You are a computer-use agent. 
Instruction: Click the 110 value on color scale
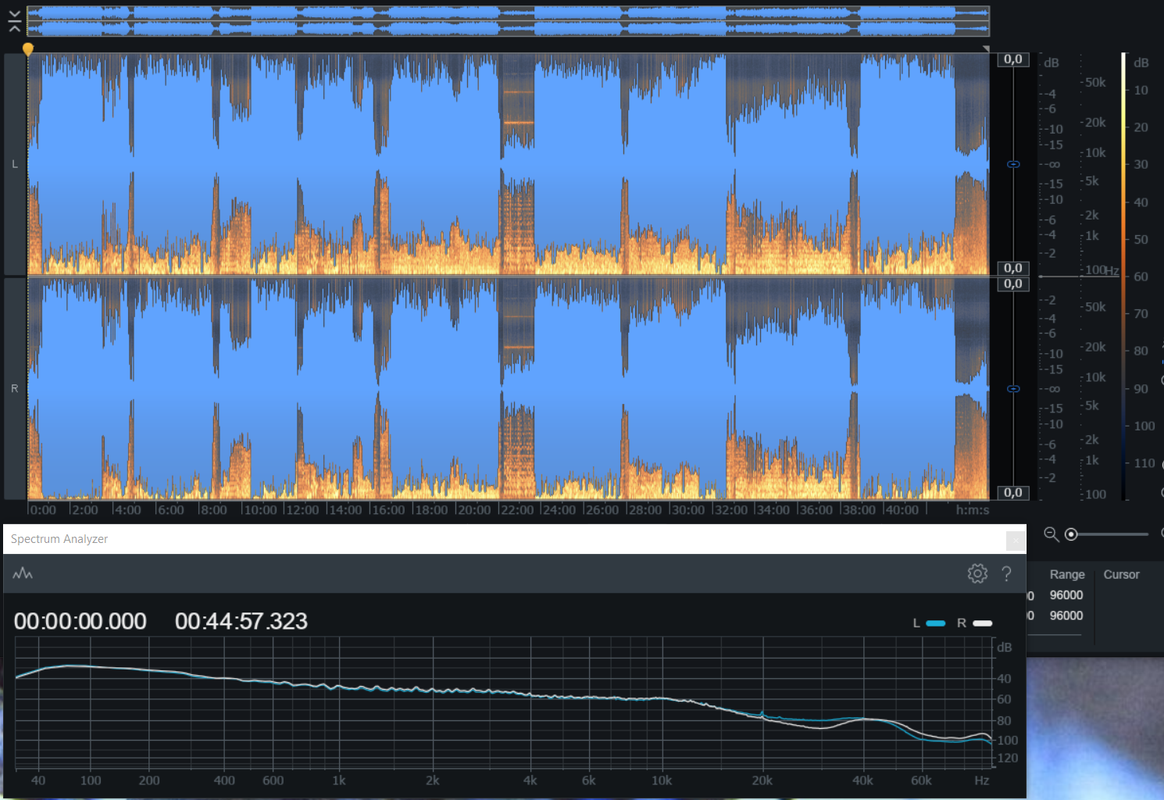(x=1144, y=463)
